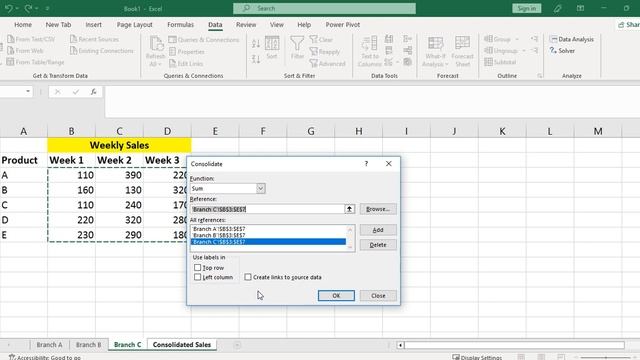
Task: Click OK in Consolidate dialog
Action: [336, 296]
